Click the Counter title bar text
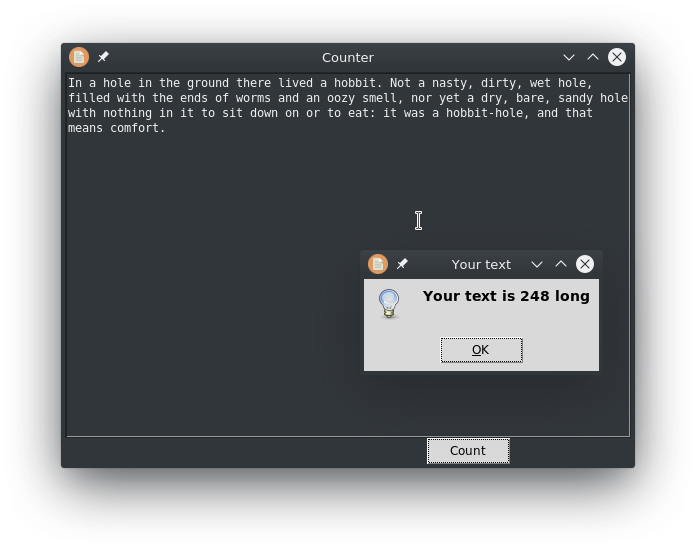 (348, 57)
